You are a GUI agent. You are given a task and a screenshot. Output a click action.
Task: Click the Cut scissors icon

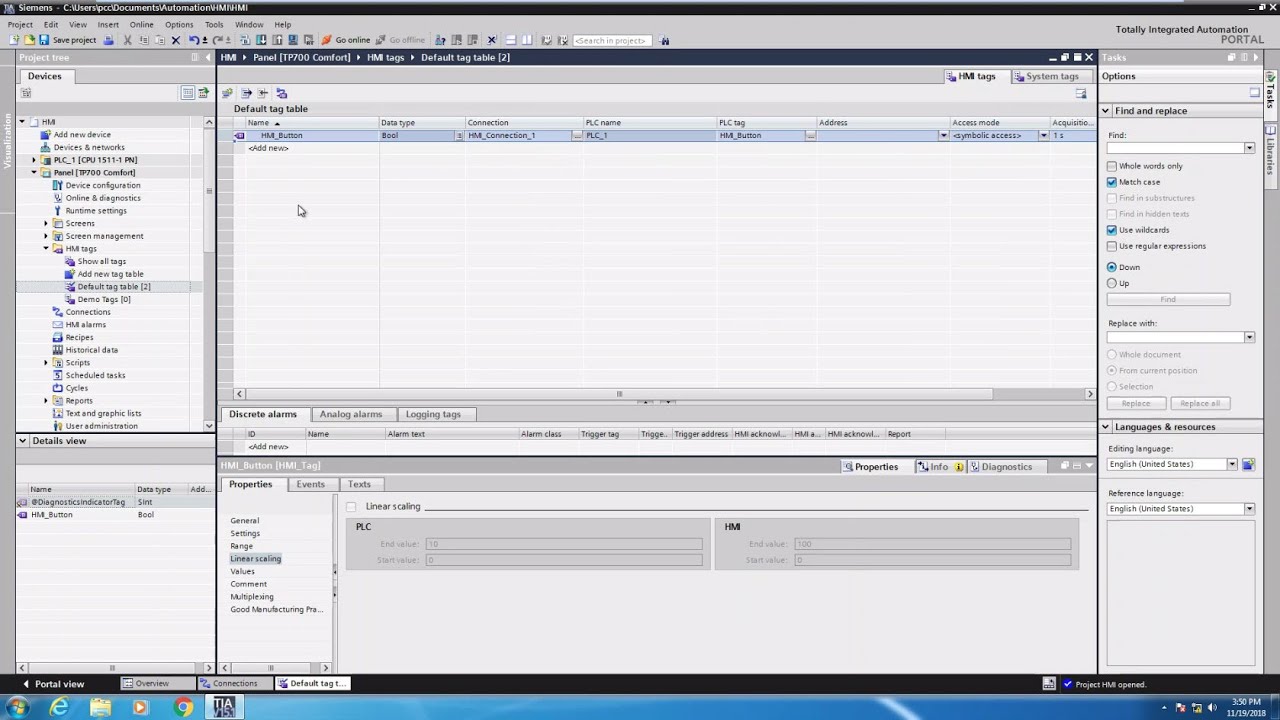(x=127, y=40)
